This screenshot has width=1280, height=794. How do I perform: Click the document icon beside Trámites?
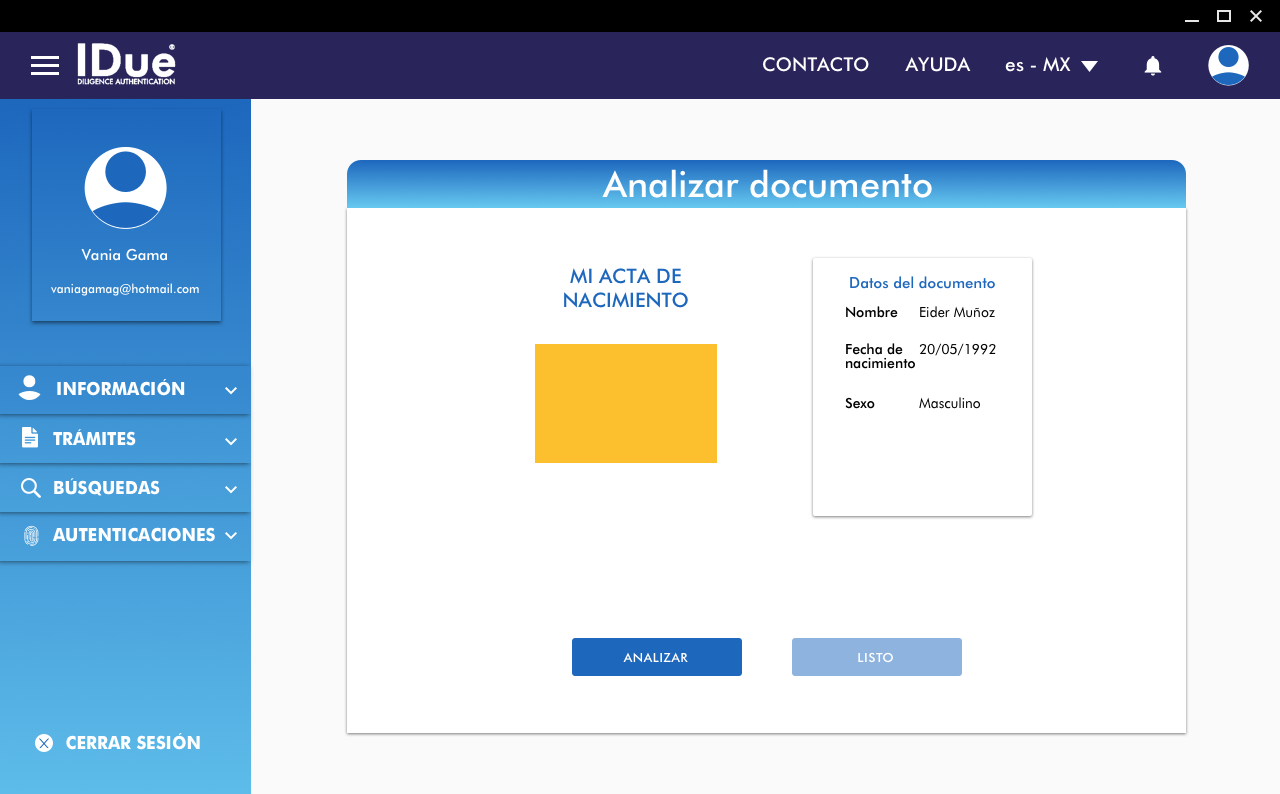click(30, 439)
